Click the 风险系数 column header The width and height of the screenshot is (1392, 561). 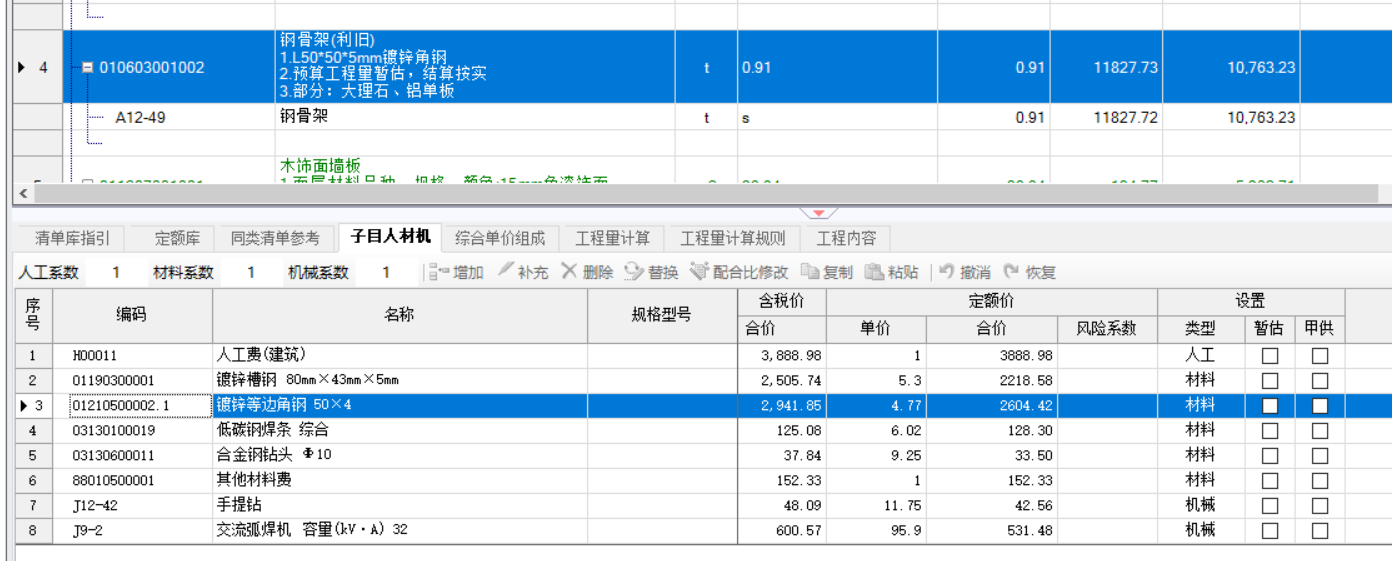click(x=1107, y=329)
